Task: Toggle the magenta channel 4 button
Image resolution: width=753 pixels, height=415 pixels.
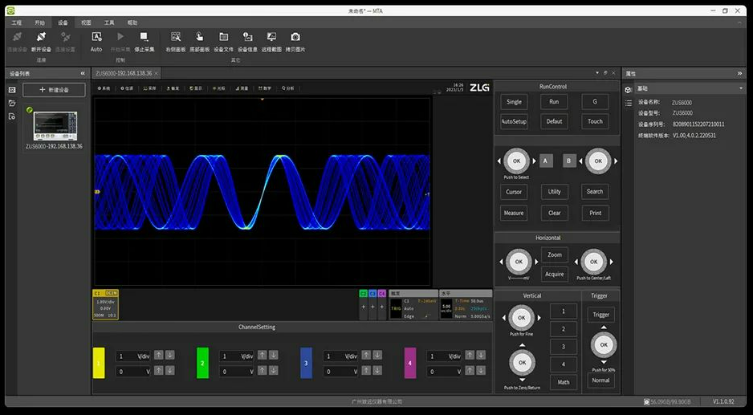Action: (x=410, y=363)
